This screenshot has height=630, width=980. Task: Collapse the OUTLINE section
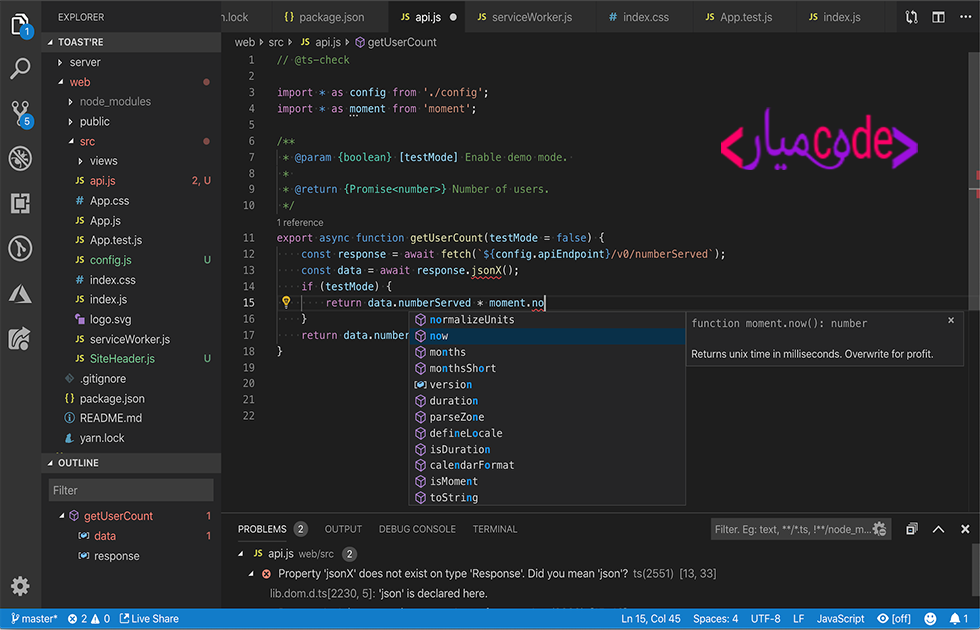[78, 463]
